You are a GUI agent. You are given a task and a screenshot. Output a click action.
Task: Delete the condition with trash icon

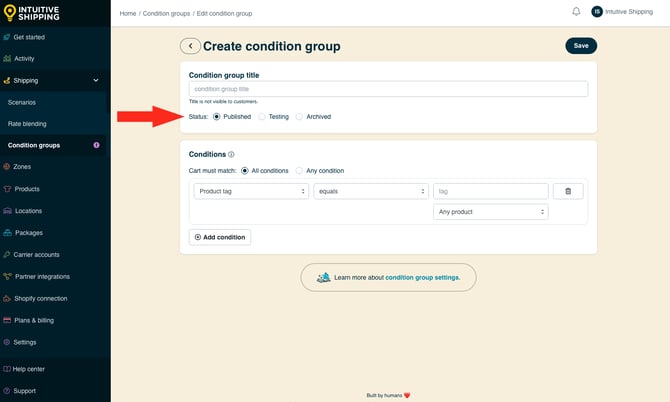coord(568,191)
